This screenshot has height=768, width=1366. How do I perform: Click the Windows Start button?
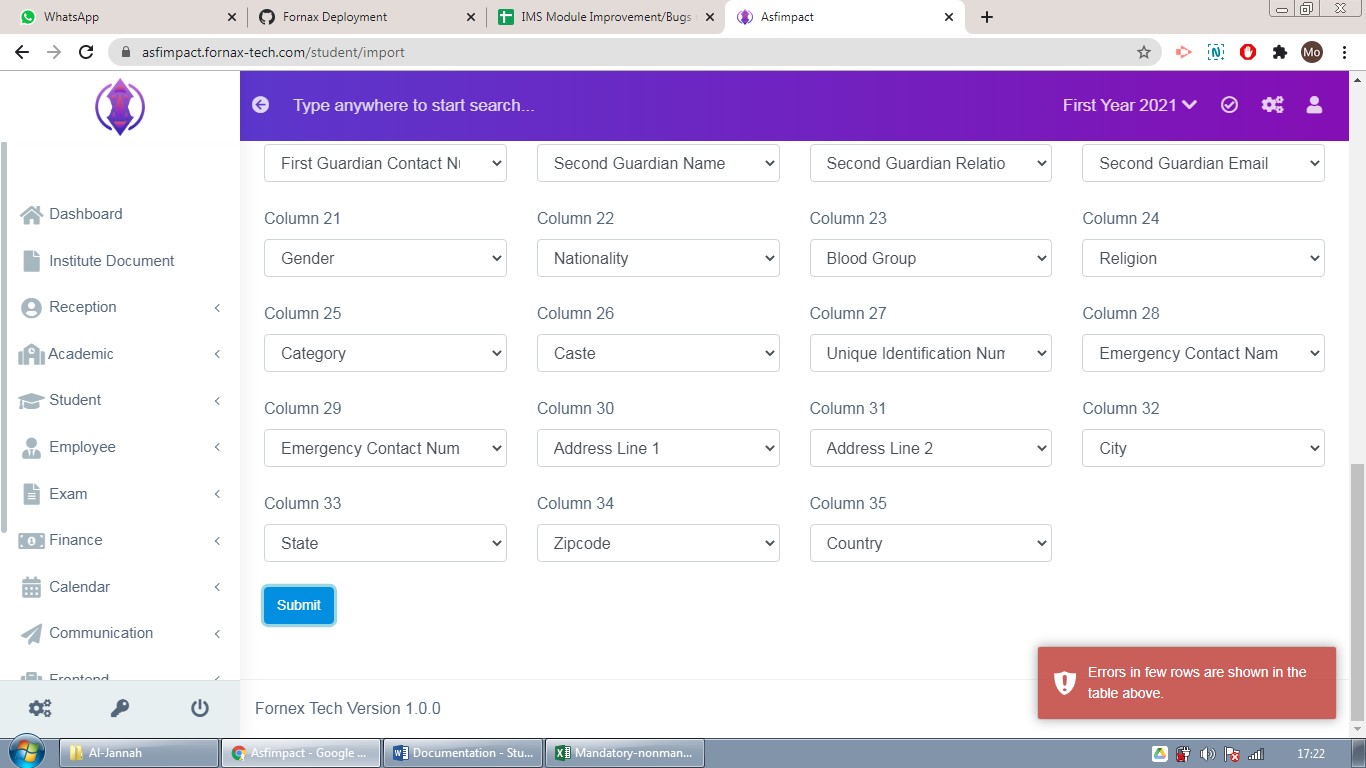(x=26, y=752)
